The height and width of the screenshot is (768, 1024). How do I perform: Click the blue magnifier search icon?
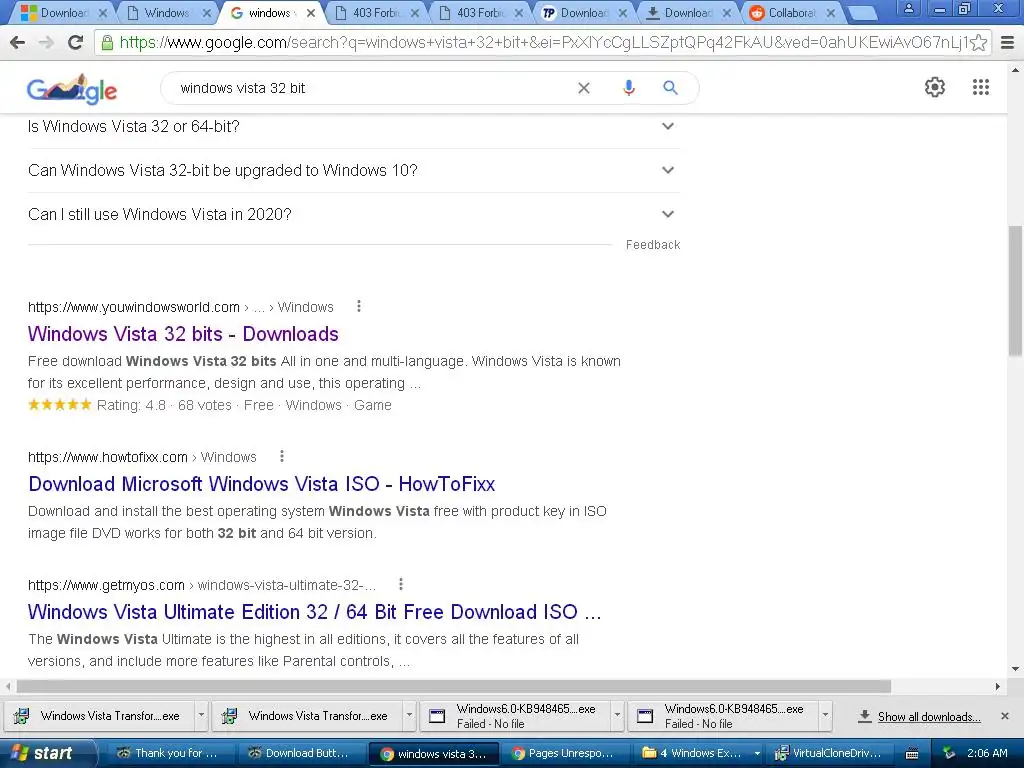point(670,88)
